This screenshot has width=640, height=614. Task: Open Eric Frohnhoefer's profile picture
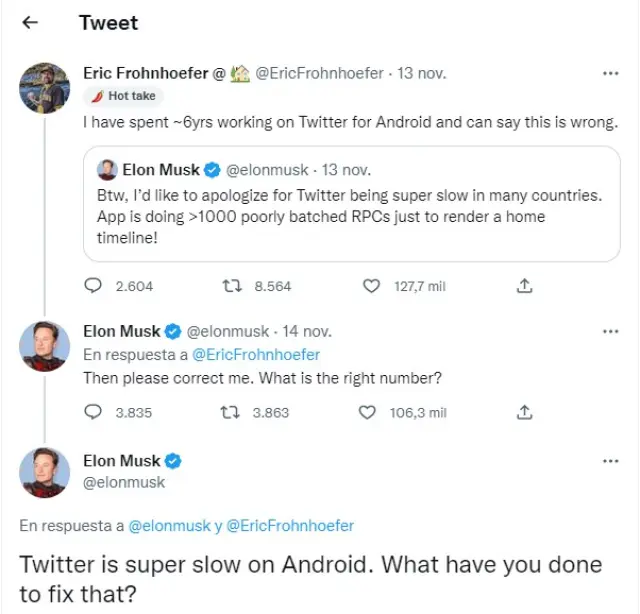tap(45, 88)
